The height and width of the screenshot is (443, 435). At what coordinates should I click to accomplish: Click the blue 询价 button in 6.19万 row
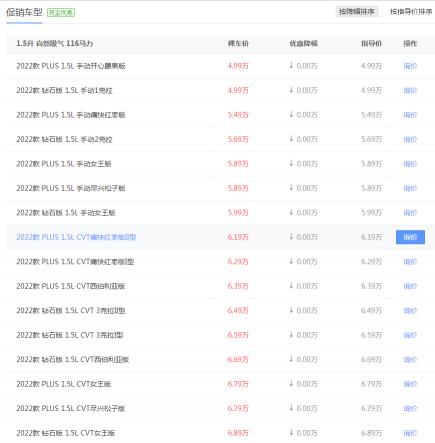410,237
